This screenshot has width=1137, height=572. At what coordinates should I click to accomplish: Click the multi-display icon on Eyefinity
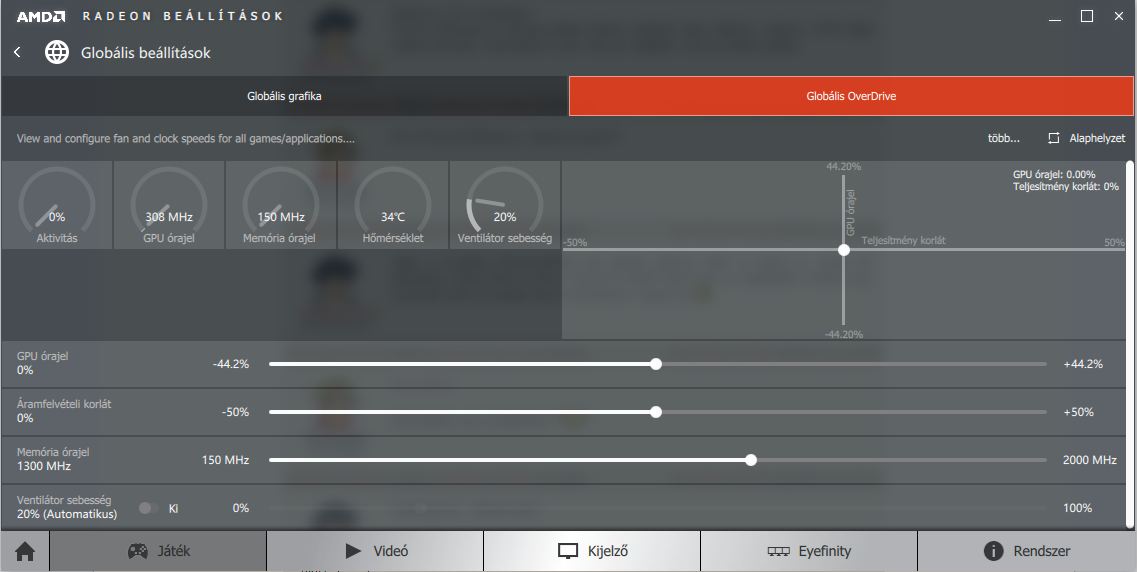[778, 552]
